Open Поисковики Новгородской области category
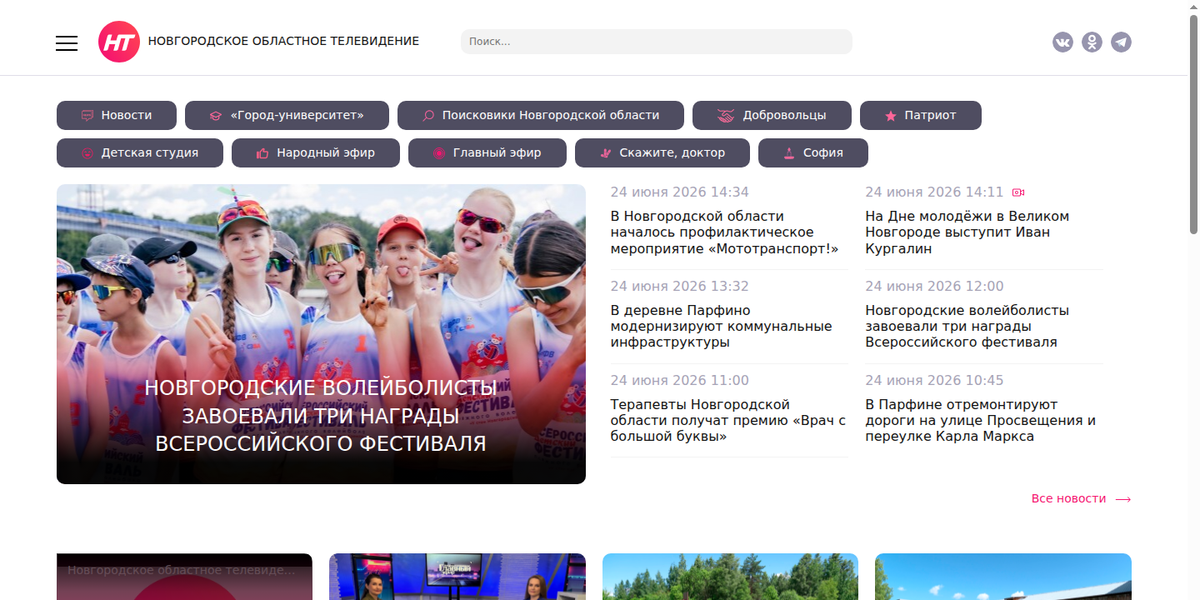Image resolution: width=1200 pixels, height=600 pixels. (x=541, y=115)
